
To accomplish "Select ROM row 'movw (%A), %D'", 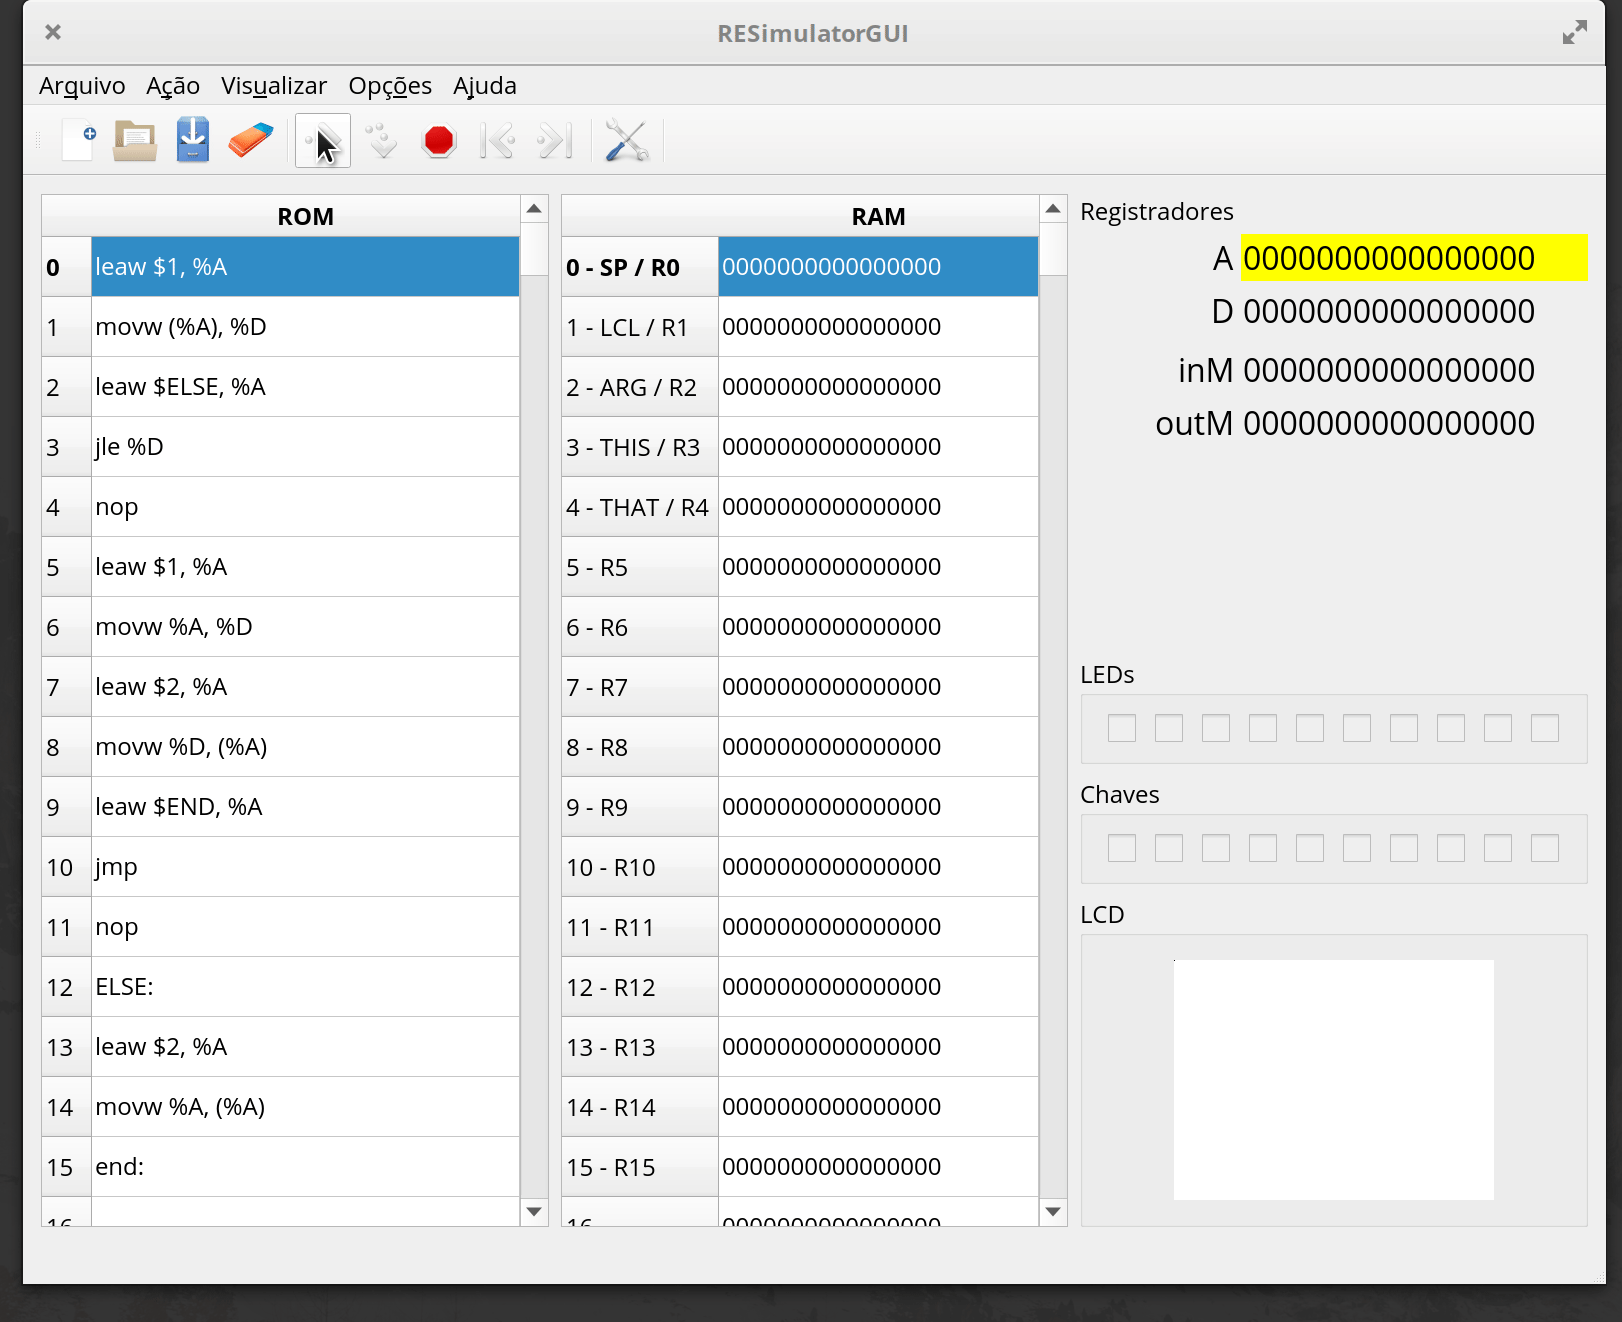I will (x=305, y=327).
